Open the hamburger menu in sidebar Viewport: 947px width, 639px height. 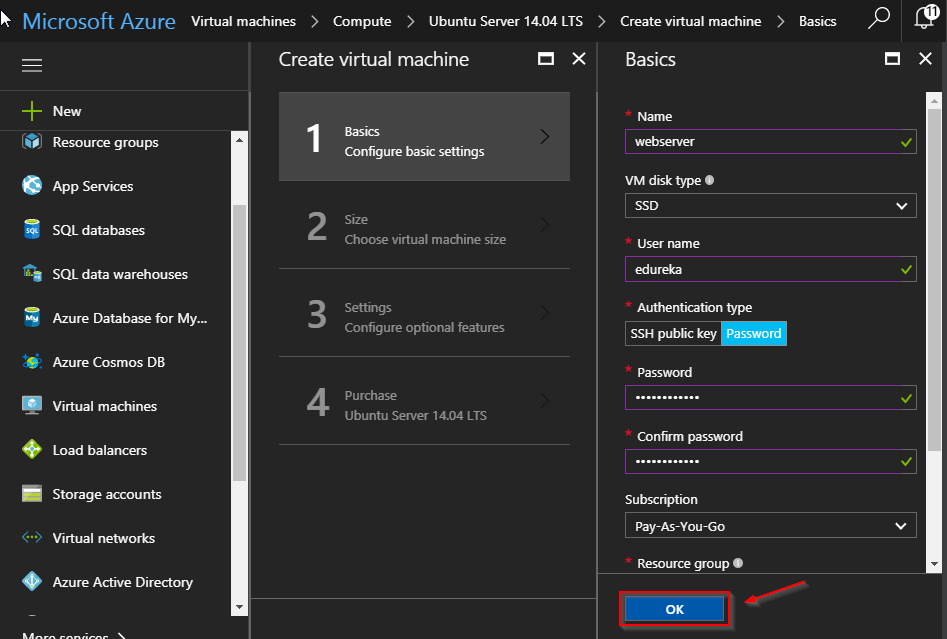(x=32, y=65)
